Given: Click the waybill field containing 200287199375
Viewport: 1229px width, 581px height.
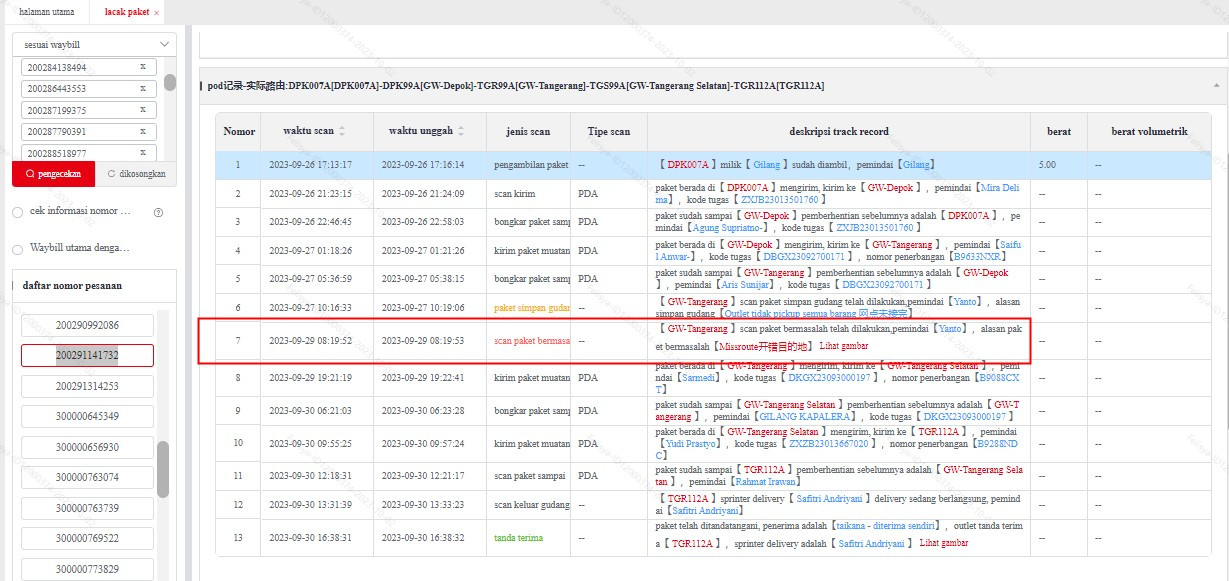Looking at the screenshot, I should tap(89, 110).
